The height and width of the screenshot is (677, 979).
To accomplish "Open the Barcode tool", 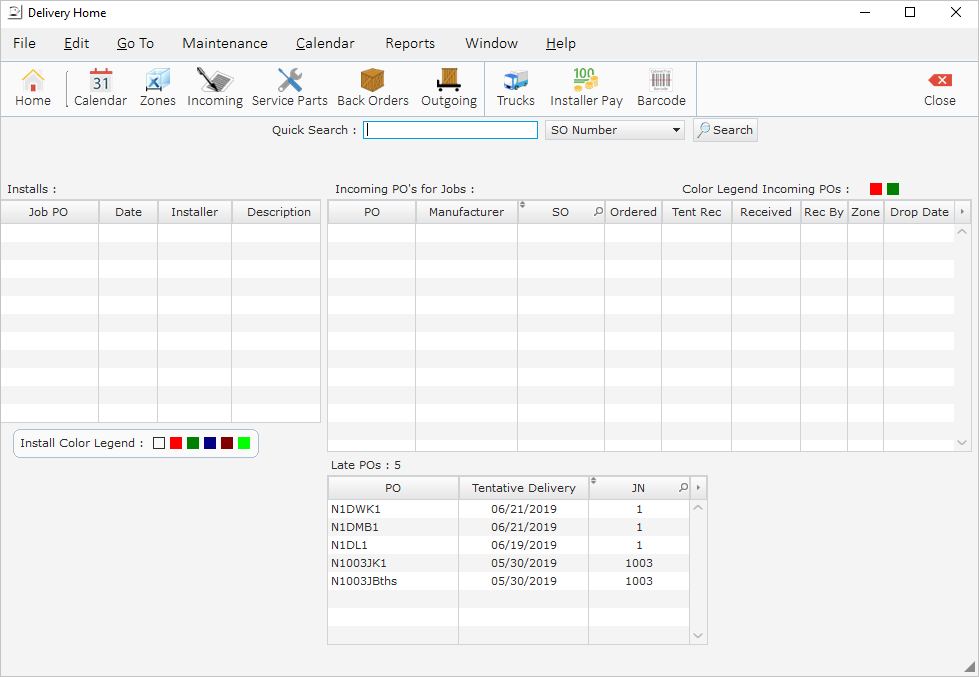I will pos(661,87).
